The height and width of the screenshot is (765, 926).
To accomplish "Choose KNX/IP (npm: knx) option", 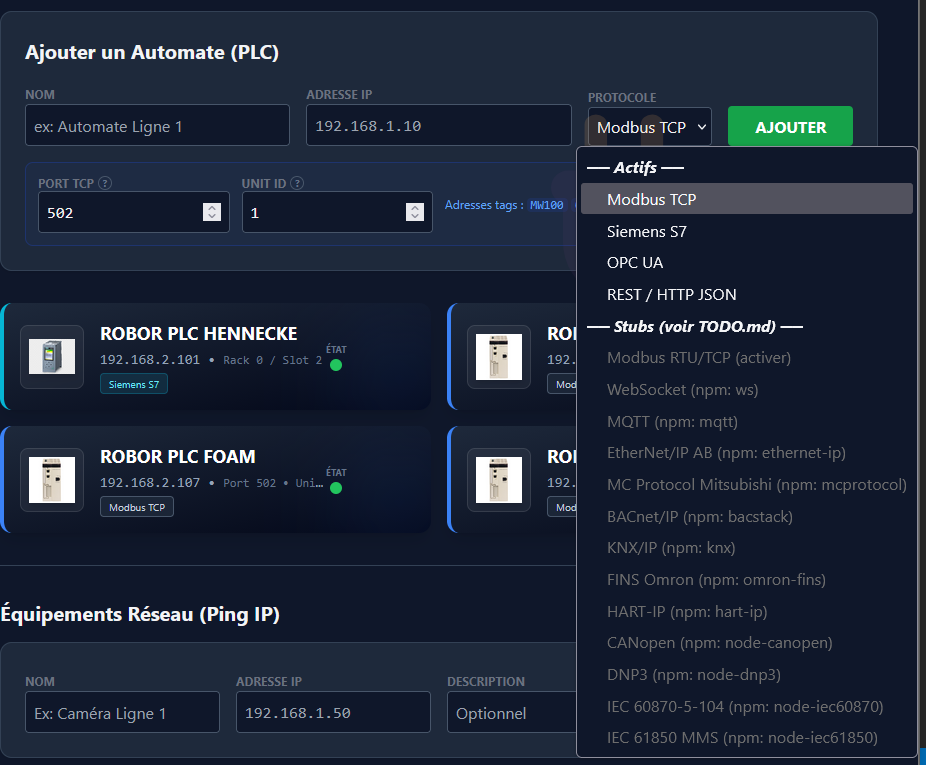I will pyautogui.click(x=746, y=548).
